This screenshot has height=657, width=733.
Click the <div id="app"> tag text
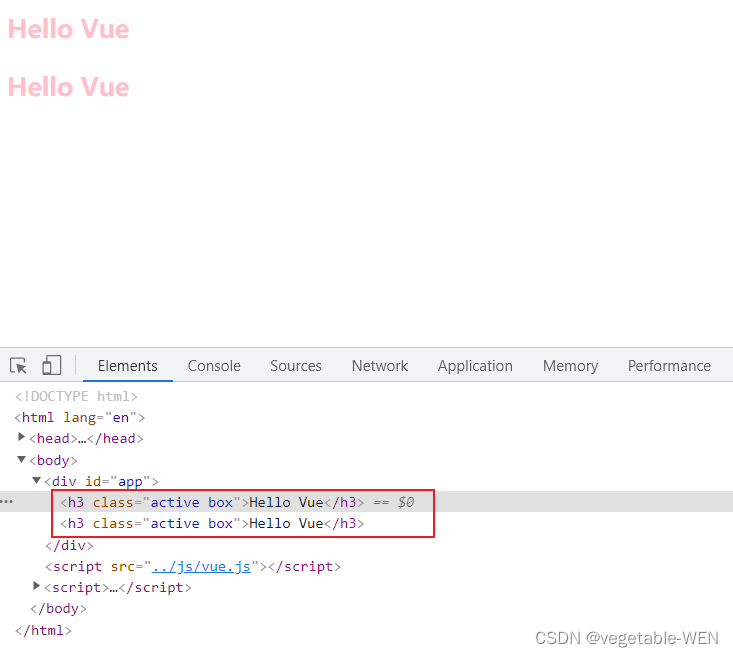pos(101,481)
